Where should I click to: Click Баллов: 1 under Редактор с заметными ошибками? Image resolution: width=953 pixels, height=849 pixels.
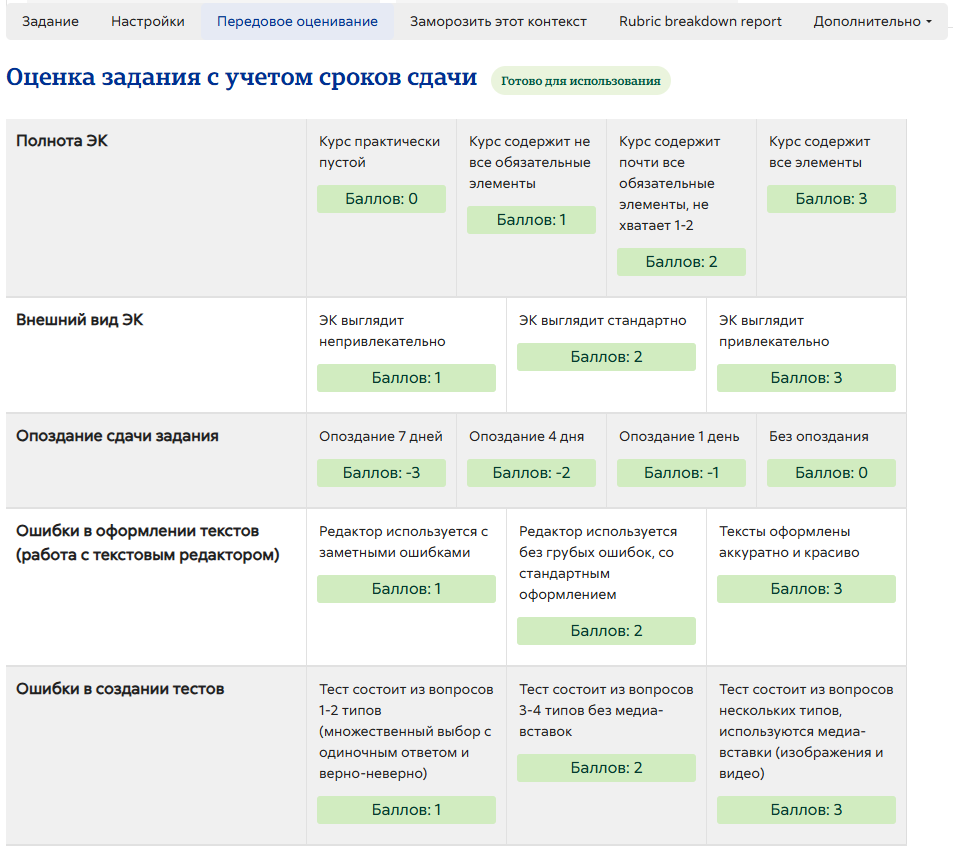click(x=406, y=589)
